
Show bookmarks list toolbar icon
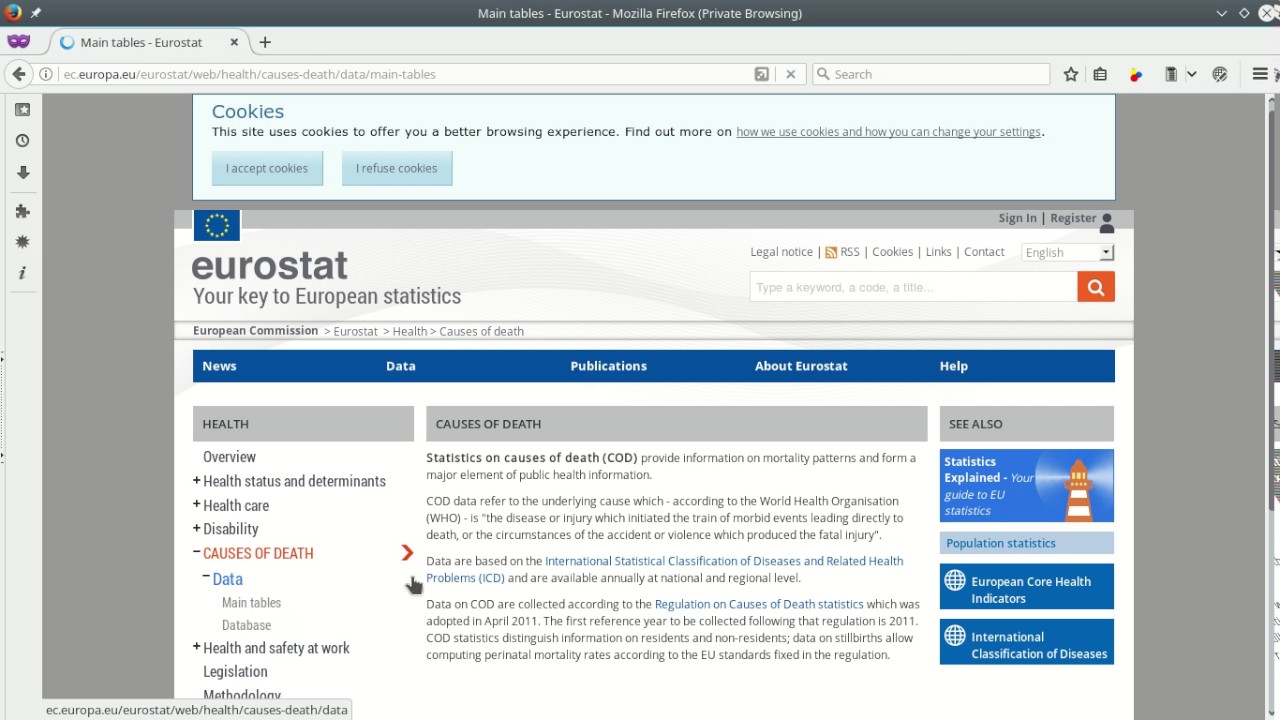[x=1100, y=74]
